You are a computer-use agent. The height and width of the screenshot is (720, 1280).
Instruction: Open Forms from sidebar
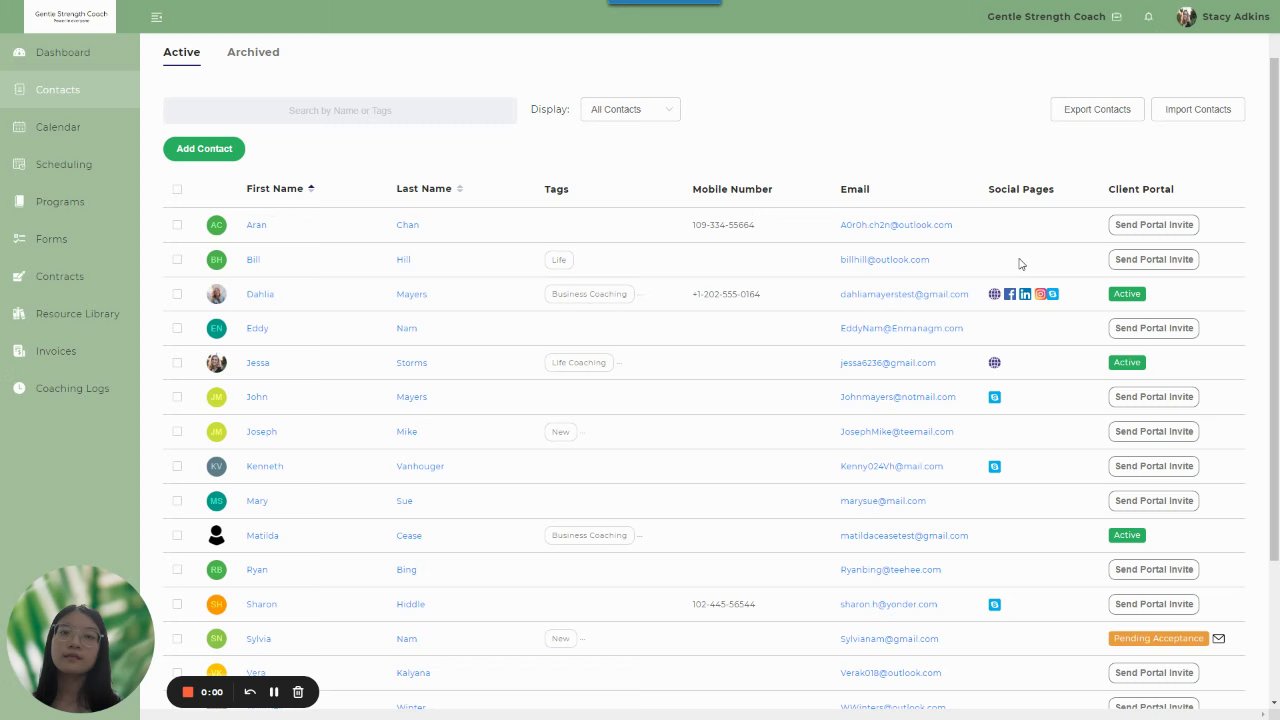pos(52,239)
